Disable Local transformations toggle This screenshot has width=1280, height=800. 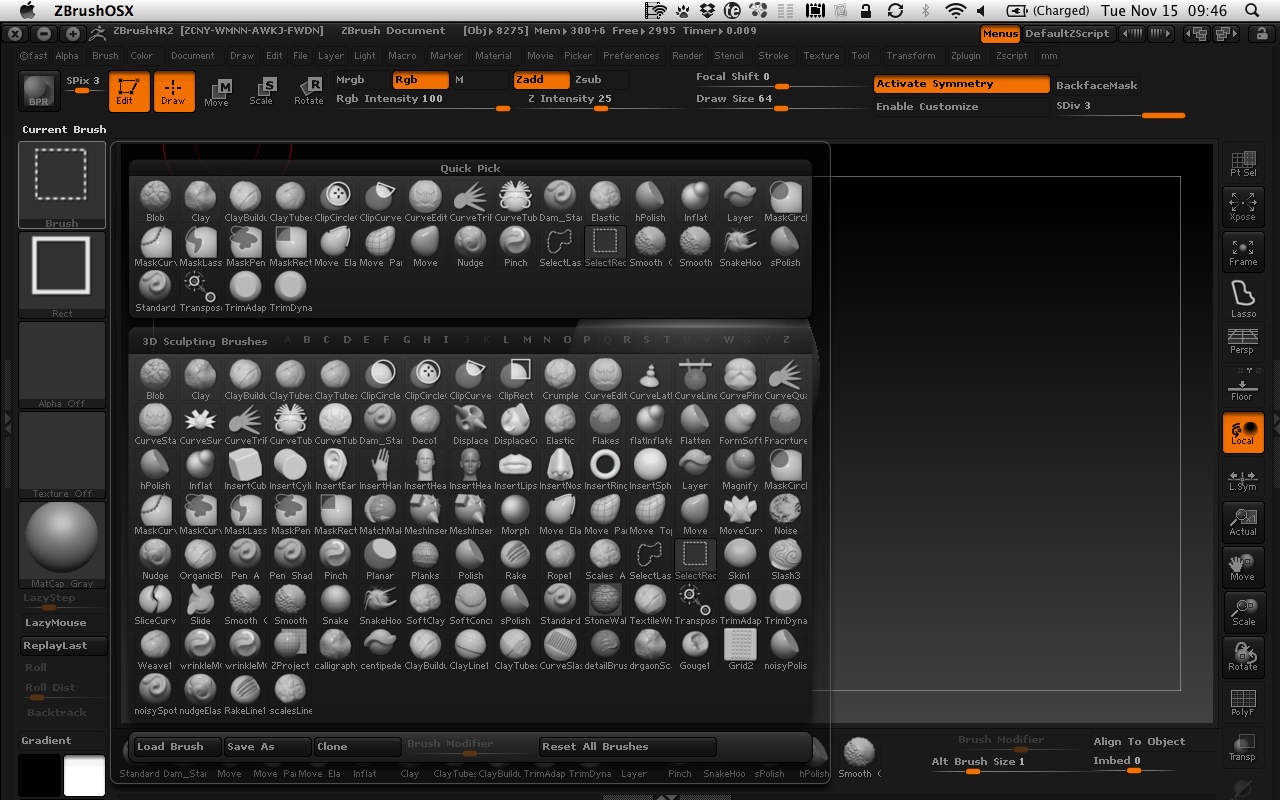1243,432
